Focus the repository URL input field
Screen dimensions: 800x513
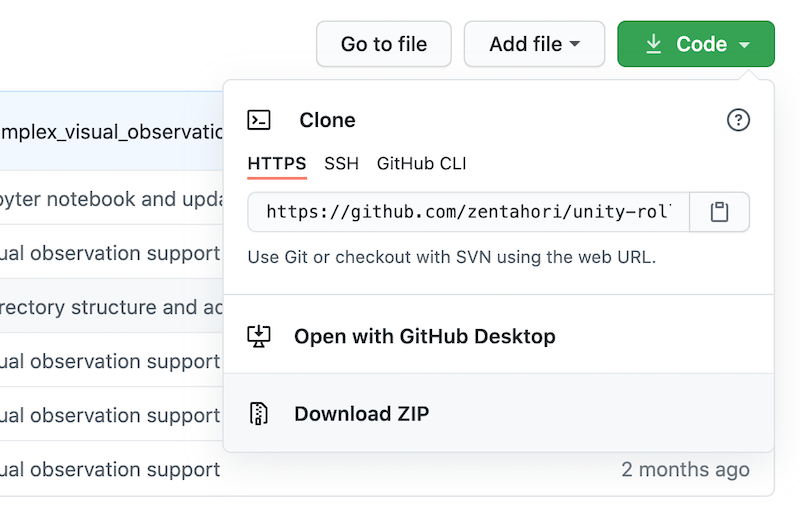click(468, 212)
